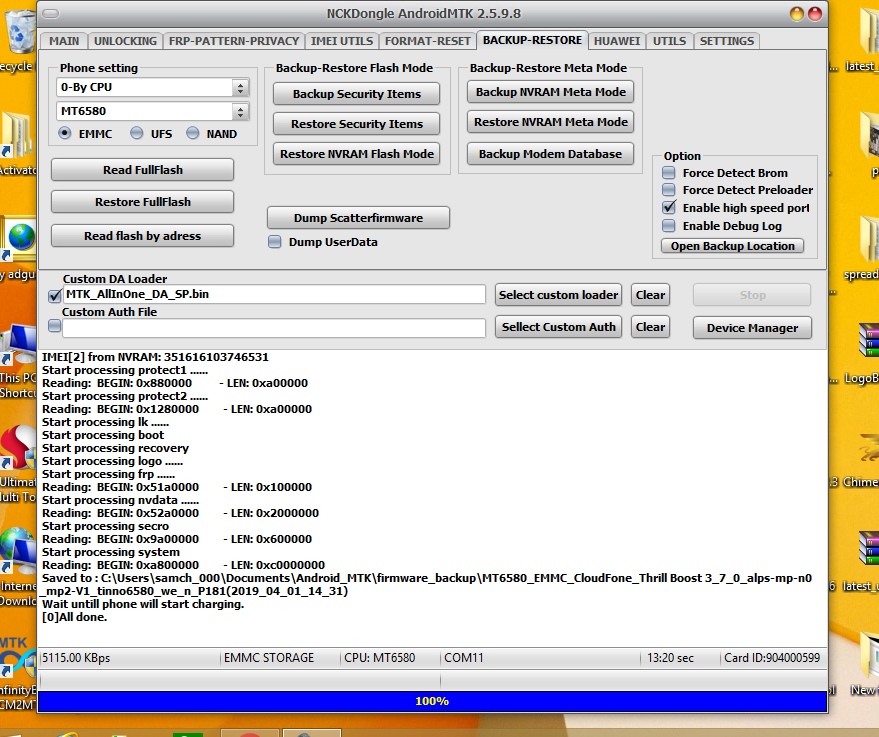Click the Read FullFlash button

(x=142, y=170)
